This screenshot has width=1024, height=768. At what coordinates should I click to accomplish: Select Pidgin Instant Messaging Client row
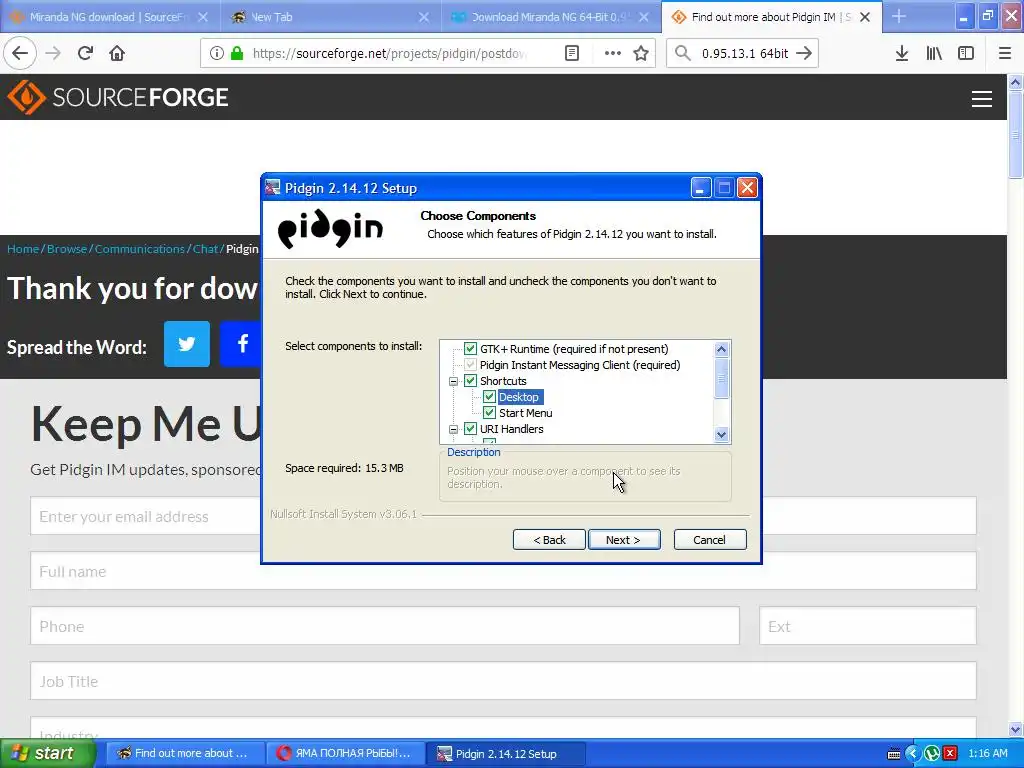[x=580, y=365]
